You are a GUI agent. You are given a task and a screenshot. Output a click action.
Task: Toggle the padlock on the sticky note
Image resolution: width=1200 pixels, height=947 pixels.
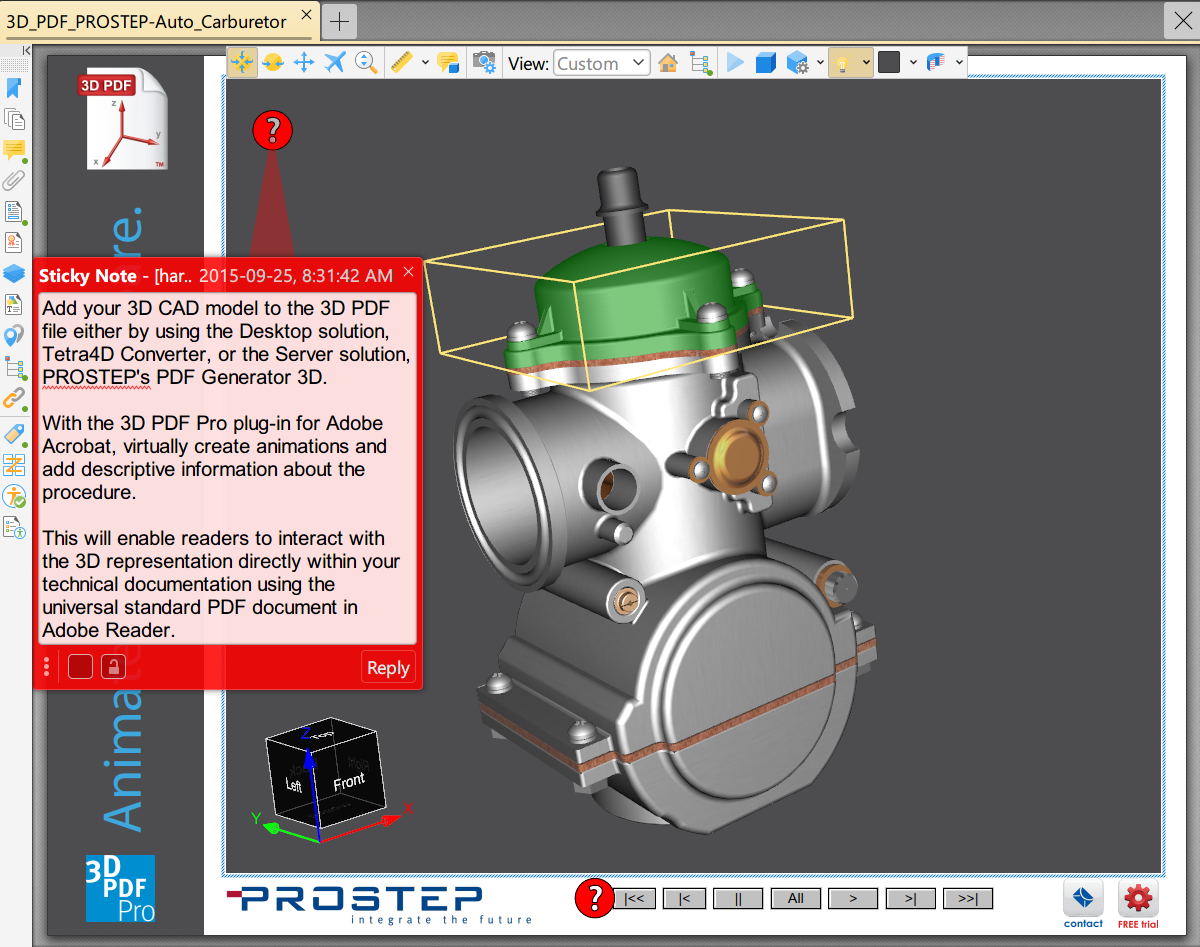[113, 666]
